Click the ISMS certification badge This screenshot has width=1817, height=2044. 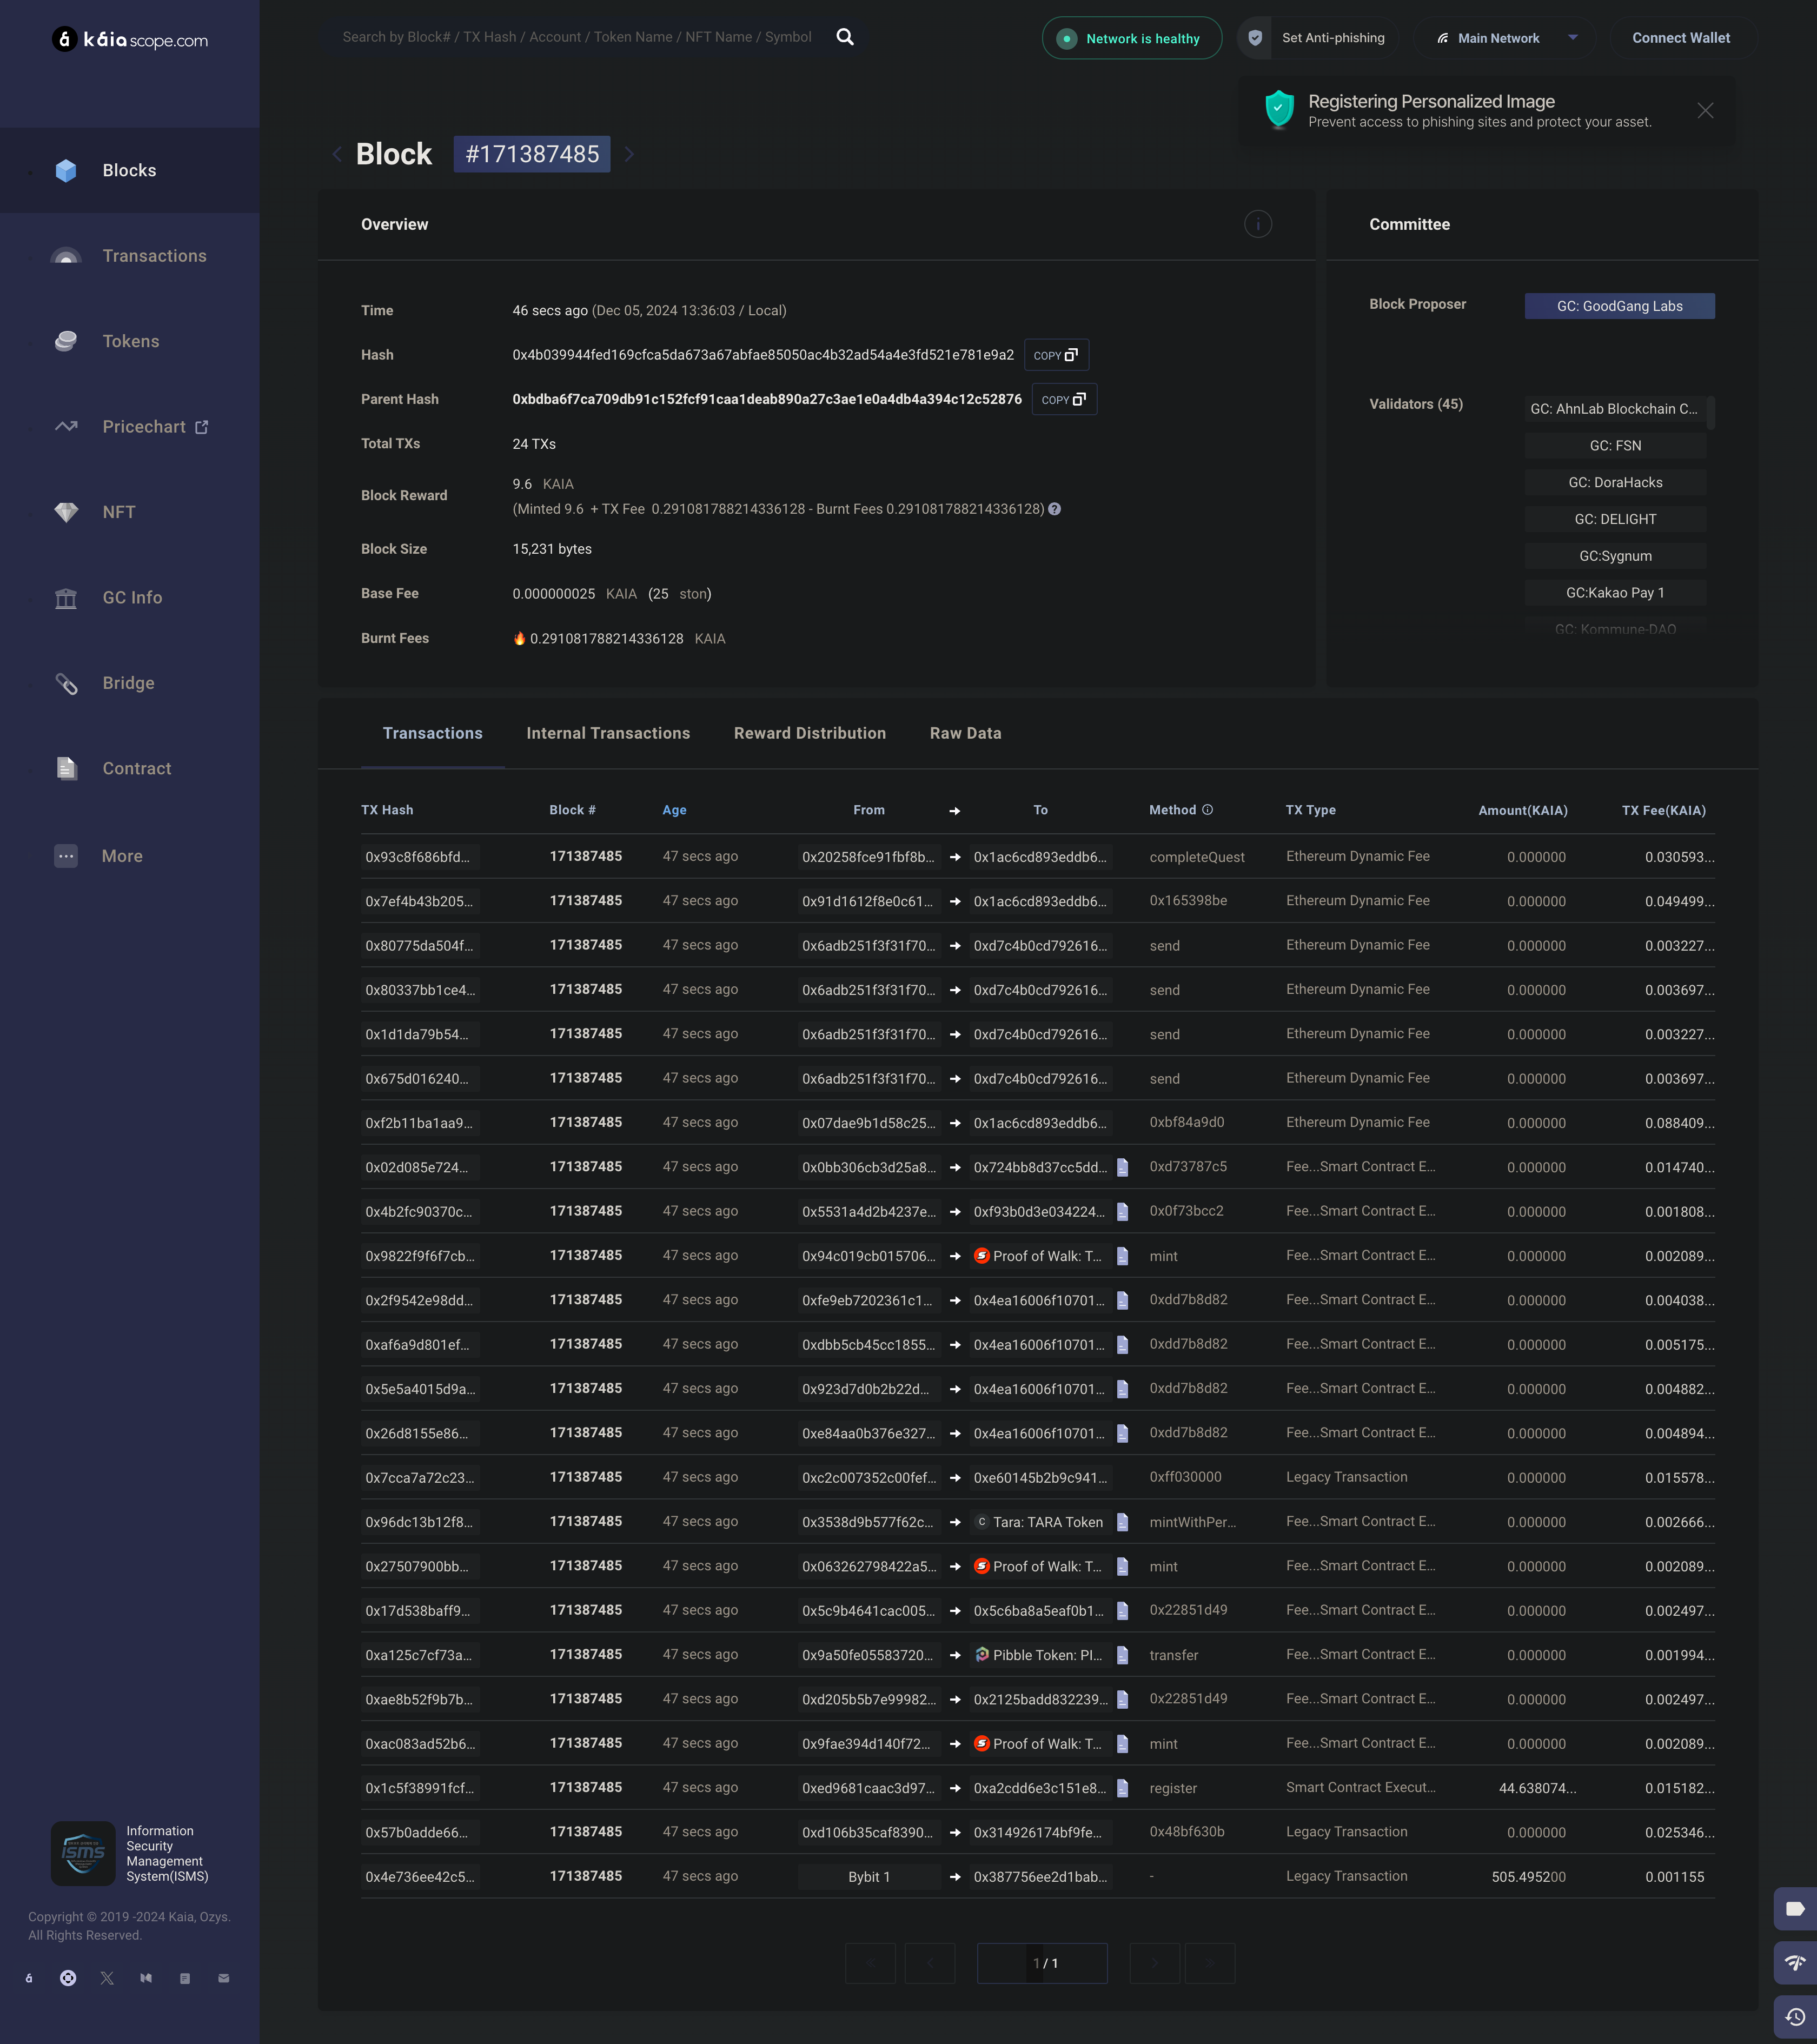83,1853
